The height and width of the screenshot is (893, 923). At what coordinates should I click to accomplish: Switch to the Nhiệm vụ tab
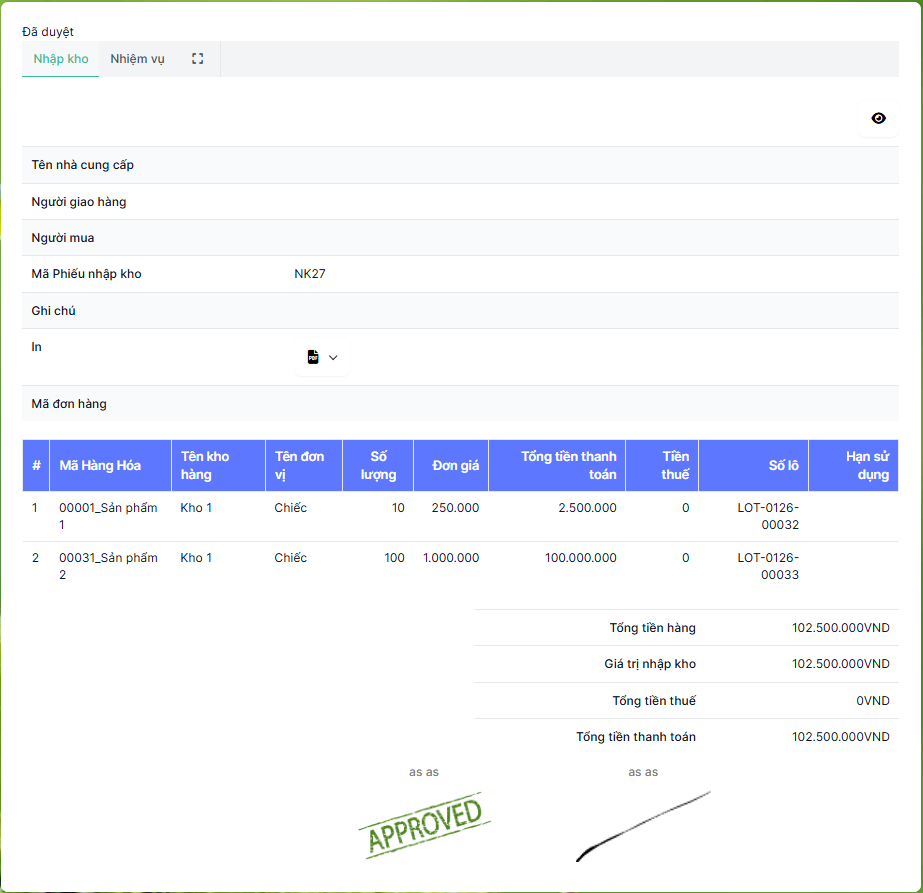(x=137, y=59)
